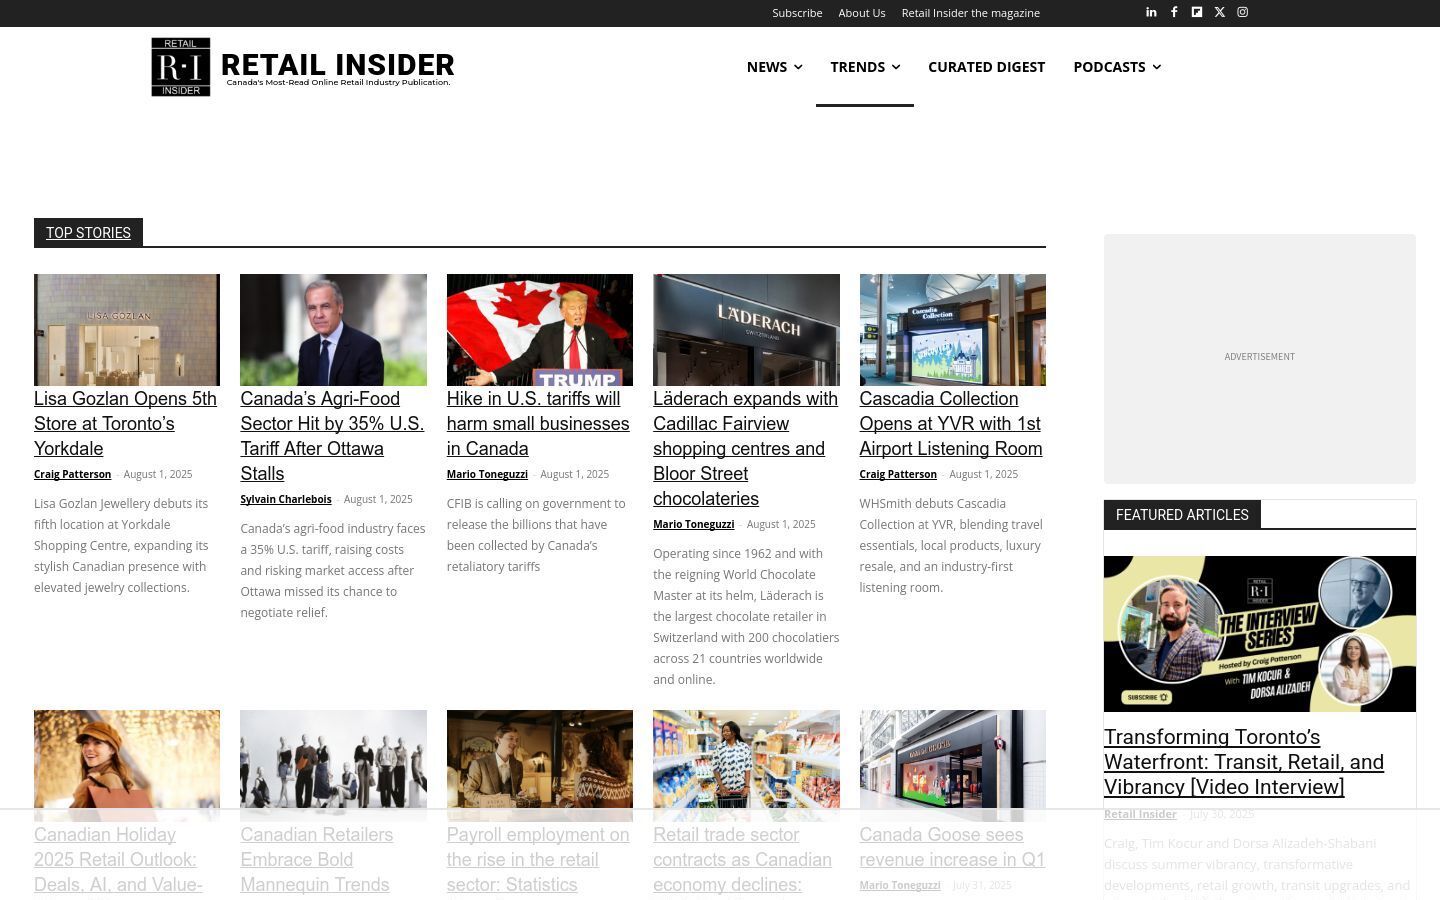
Task: Open the payroll employment article thumbnail
Action: pyautogui.click(x=540, y=766)
